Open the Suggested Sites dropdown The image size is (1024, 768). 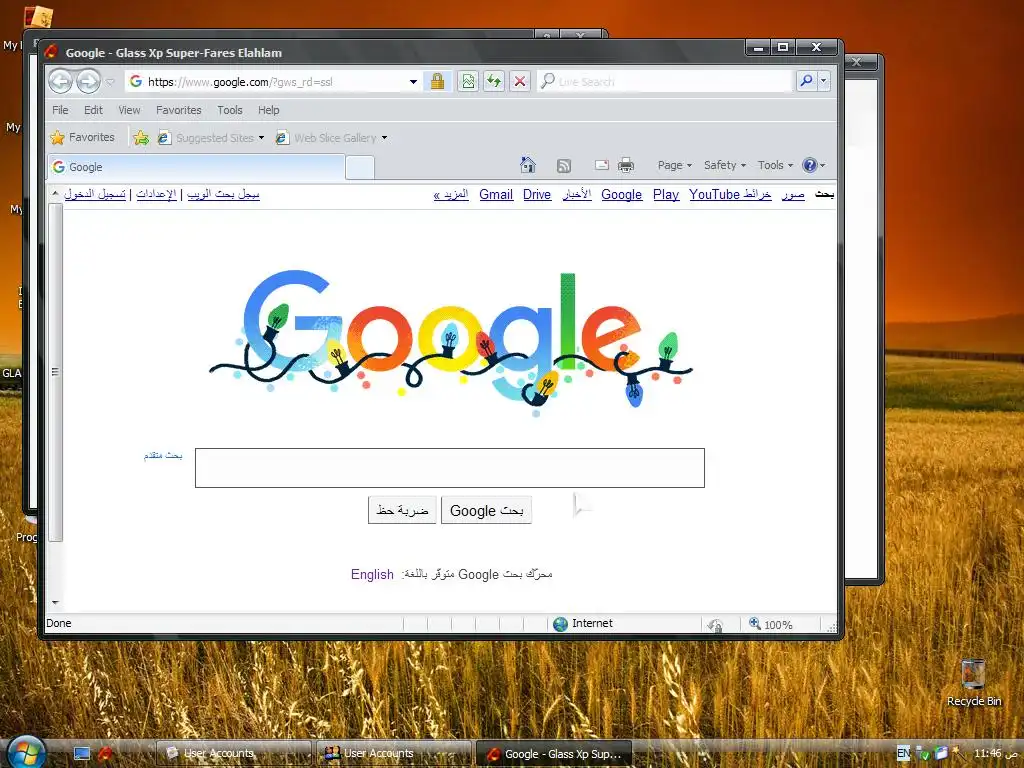click(x=211, y=138)
